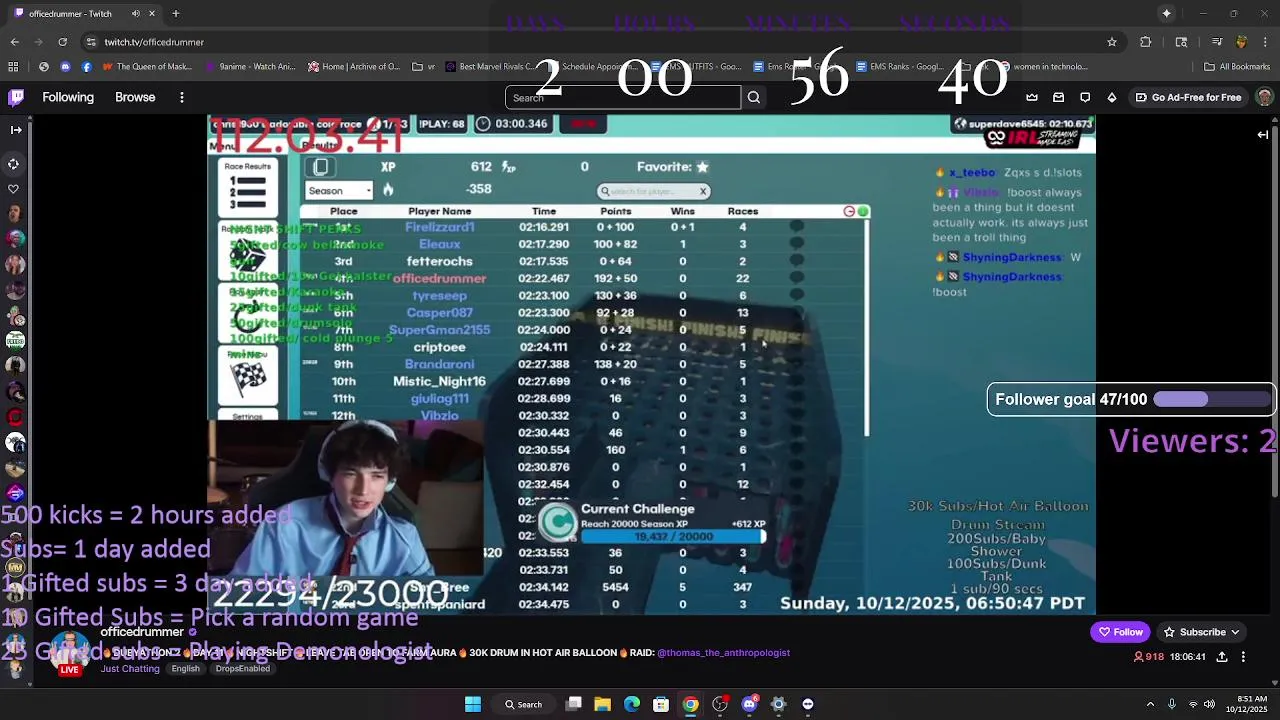Open the Just Chatting category link
The height and width of the screenshot is (720, 1280).
coord(130,669)
